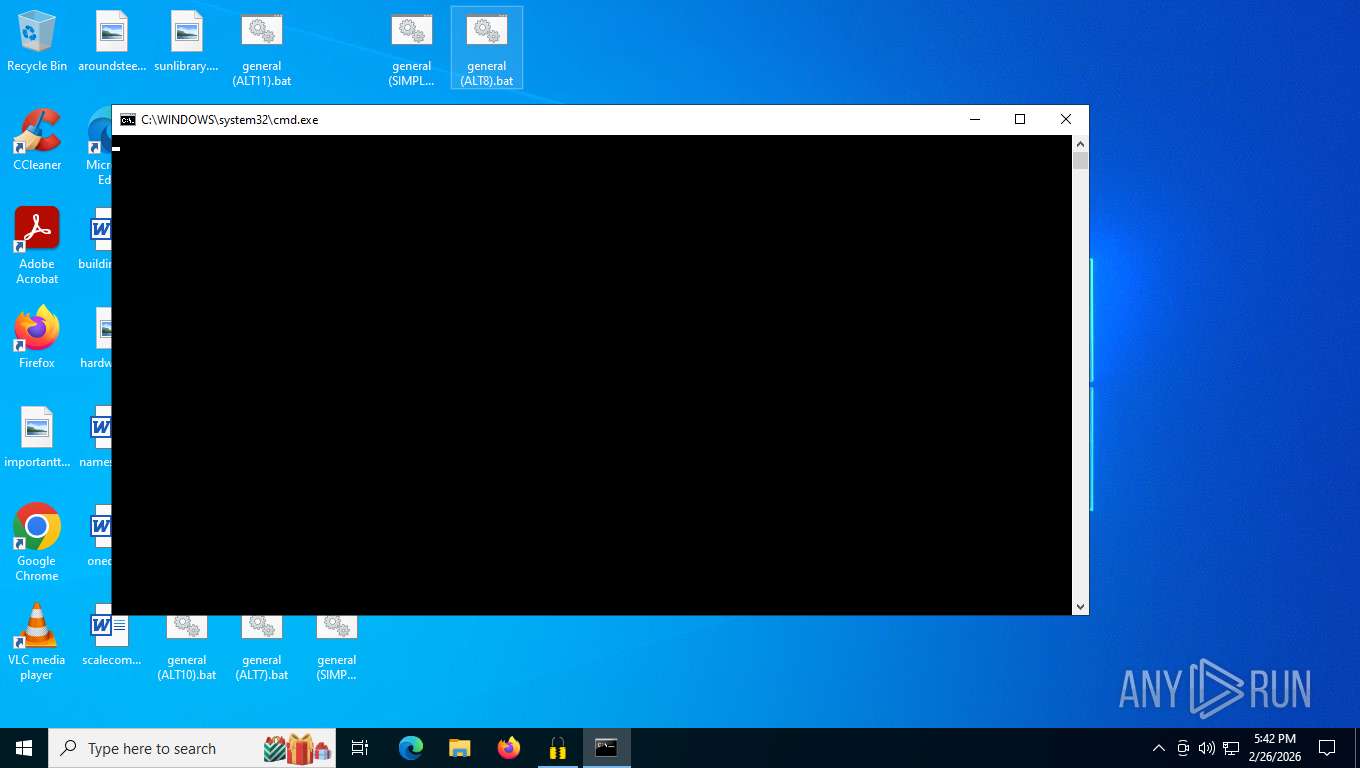Select general (ALT8).bat file icon

tap(487, 48)
